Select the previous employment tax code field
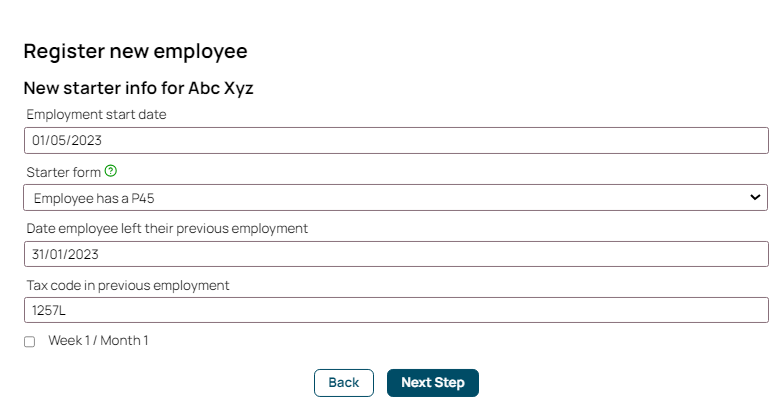This screenshot has width=780, height=413. (396, 310)
